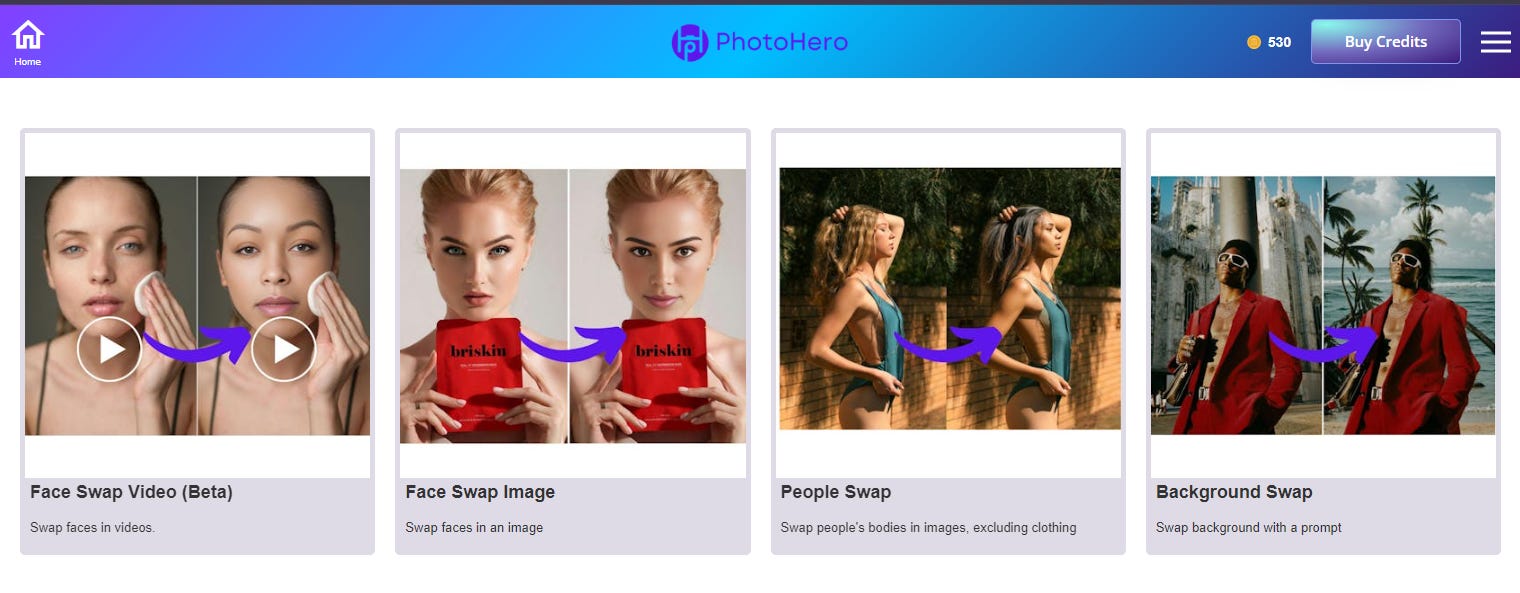1520x593 pixels.
Task: Click the Buy Credits button
Action: tap(1386, 41)
